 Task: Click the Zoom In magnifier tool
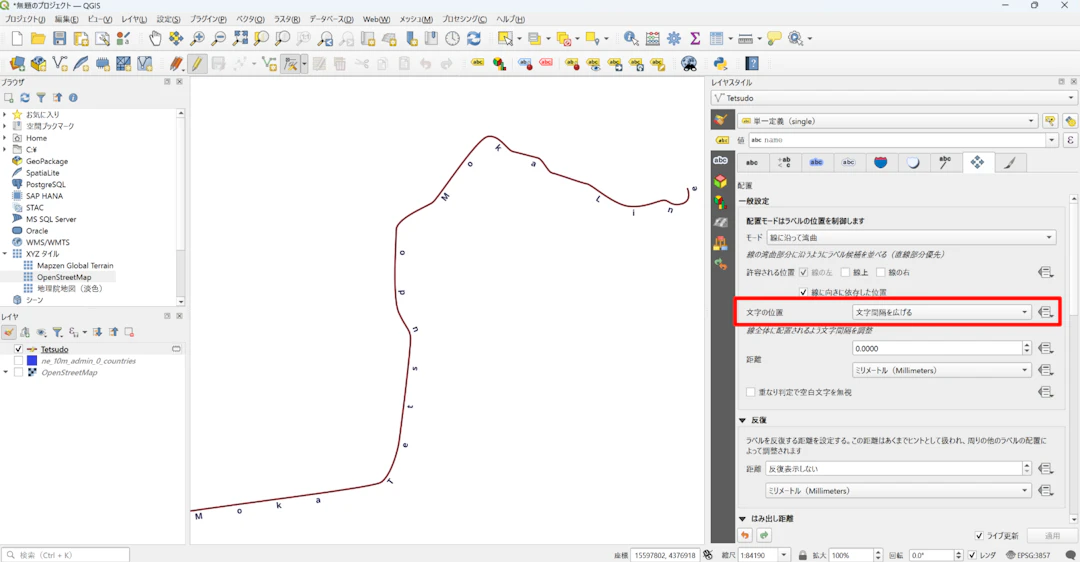pyautogui.click(x=197, y=39)
